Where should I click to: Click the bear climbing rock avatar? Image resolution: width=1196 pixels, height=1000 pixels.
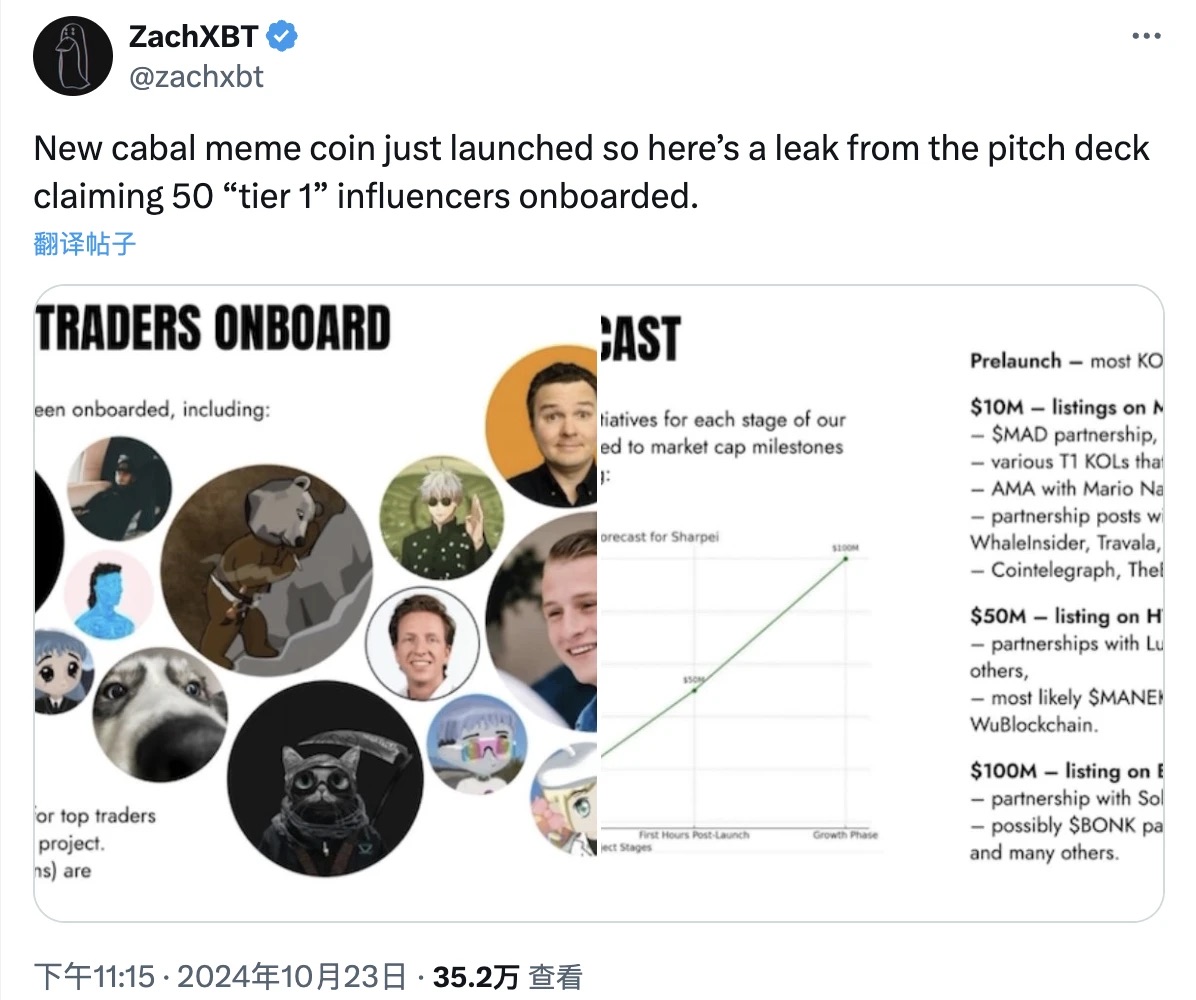point(266,569)
